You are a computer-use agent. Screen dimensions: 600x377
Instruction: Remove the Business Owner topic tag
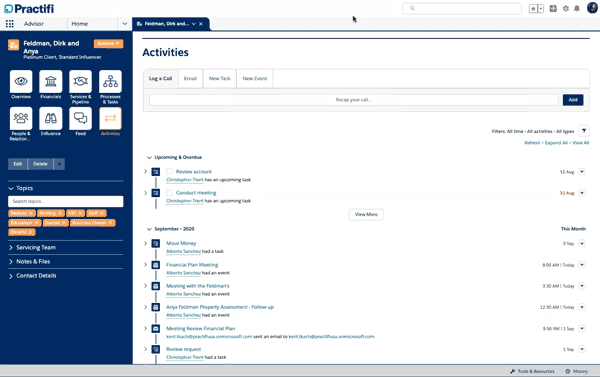point(111,223)
